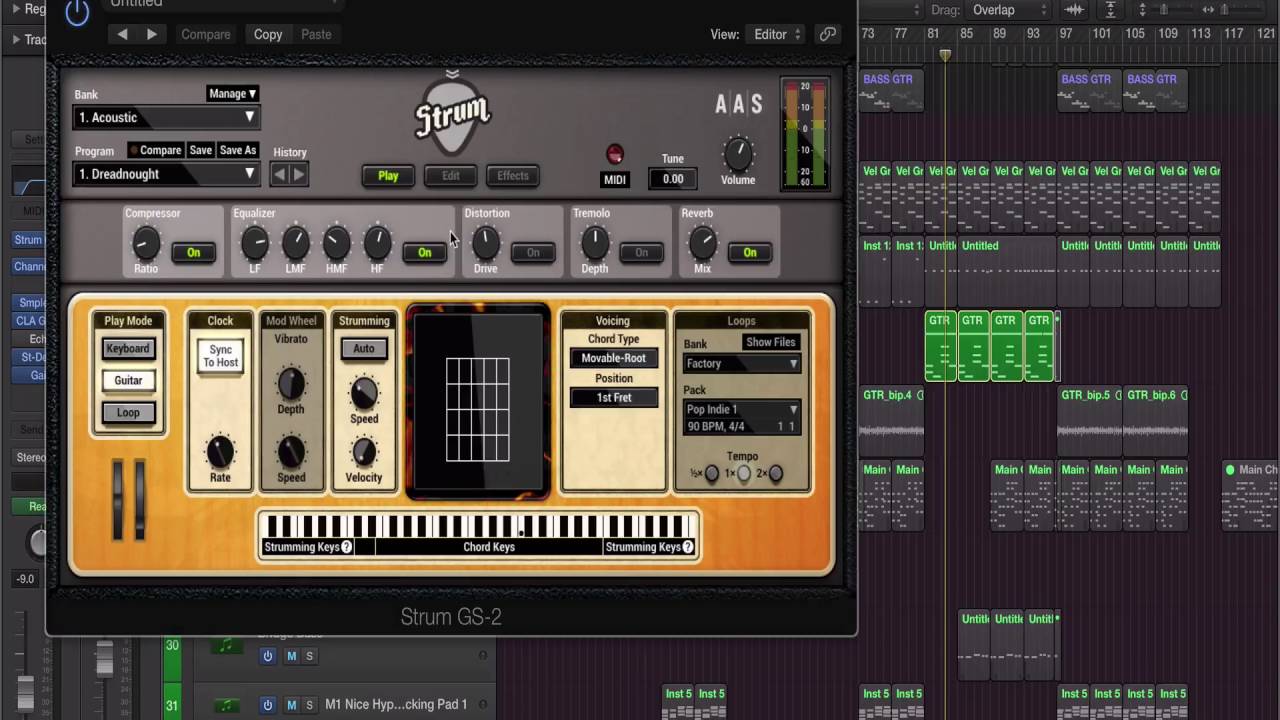Switch to the Edit tab

pos(451,176)
